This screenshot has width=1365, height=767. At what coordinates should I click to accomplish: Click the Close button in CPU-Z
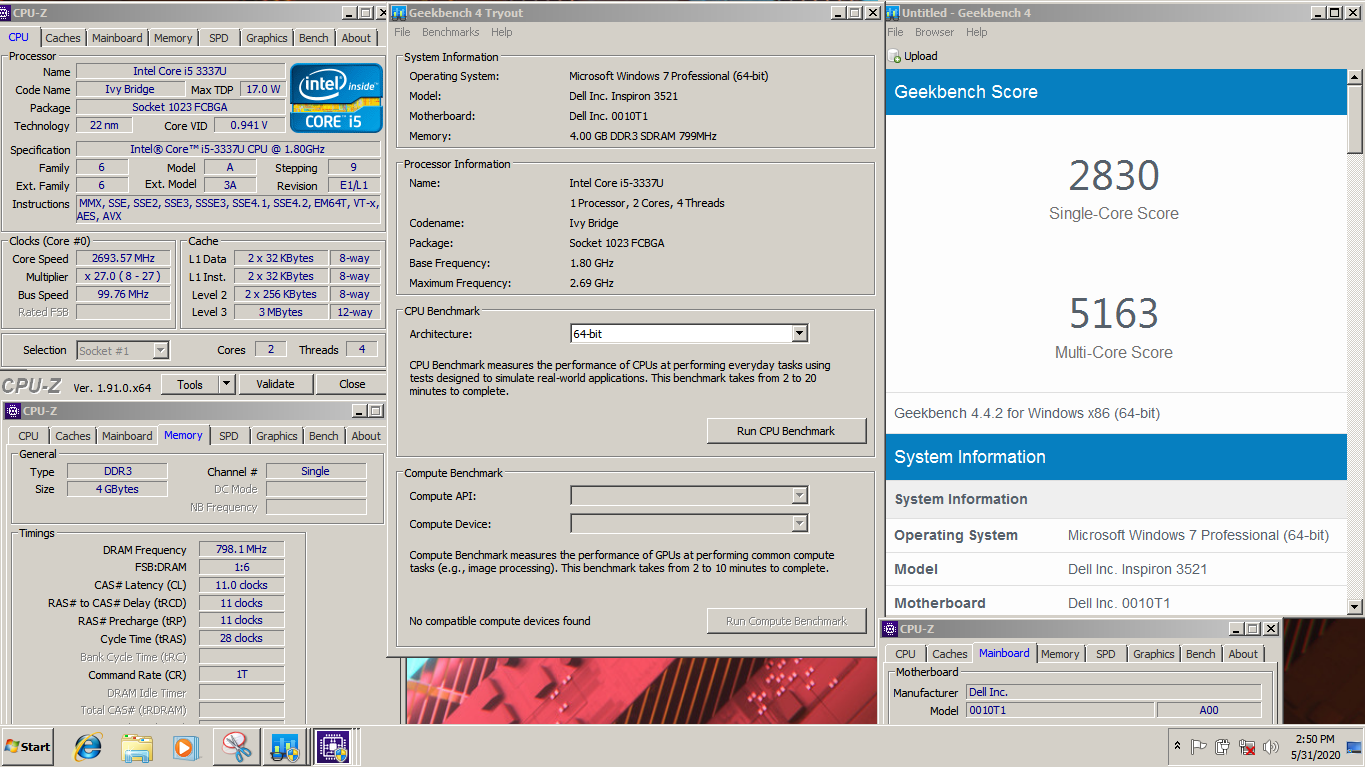pyautogui.click(x=352, y=384)
